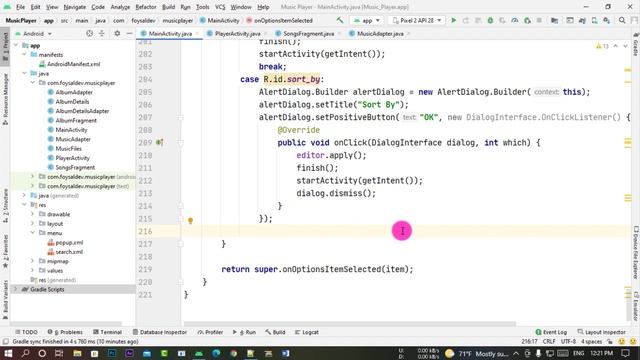This screenshot has width=640, height=360.
Task: Collapse the com.foysaldev.musicplayer package
Action: point(33,83)
